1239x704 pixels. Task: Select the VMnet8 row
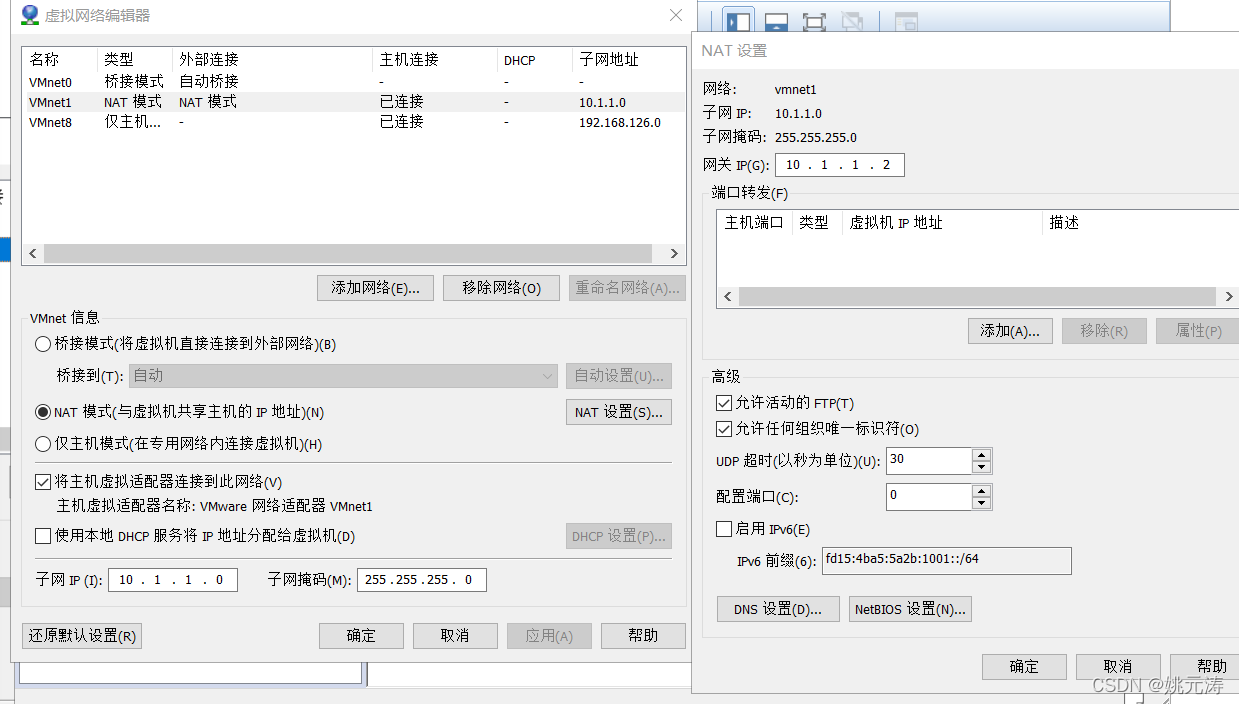pos(354,122)
